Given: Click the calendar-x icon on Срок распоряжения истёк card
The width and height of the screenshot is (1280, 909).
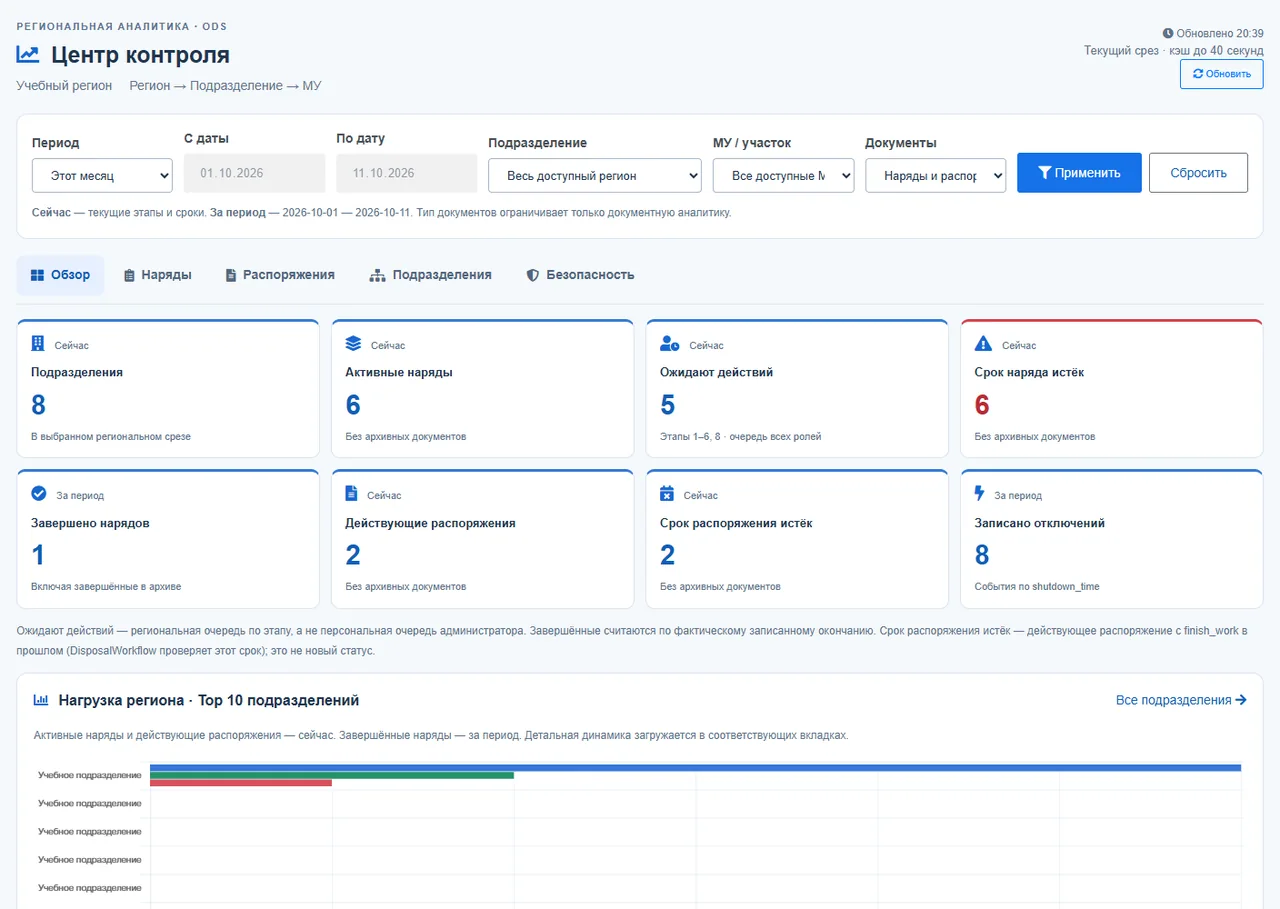Looking at the screenshot, I should 667,493.
